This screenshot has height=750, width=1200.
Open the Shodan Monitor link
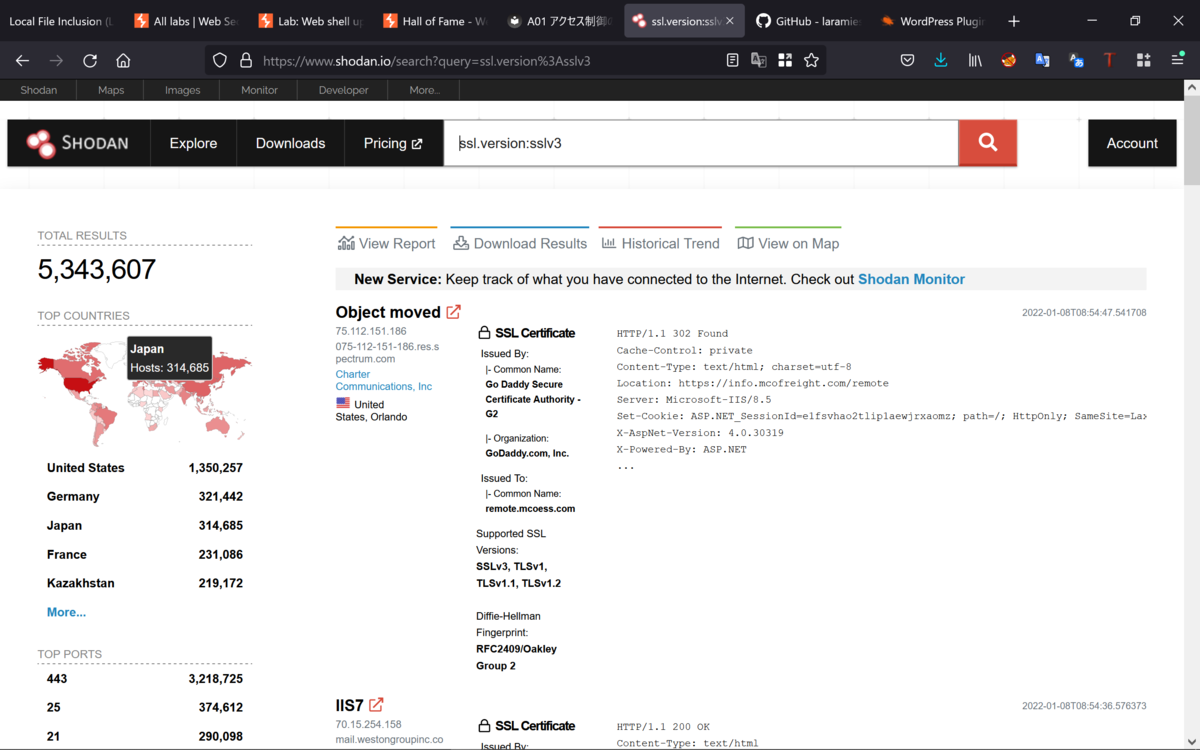[911, 279]
